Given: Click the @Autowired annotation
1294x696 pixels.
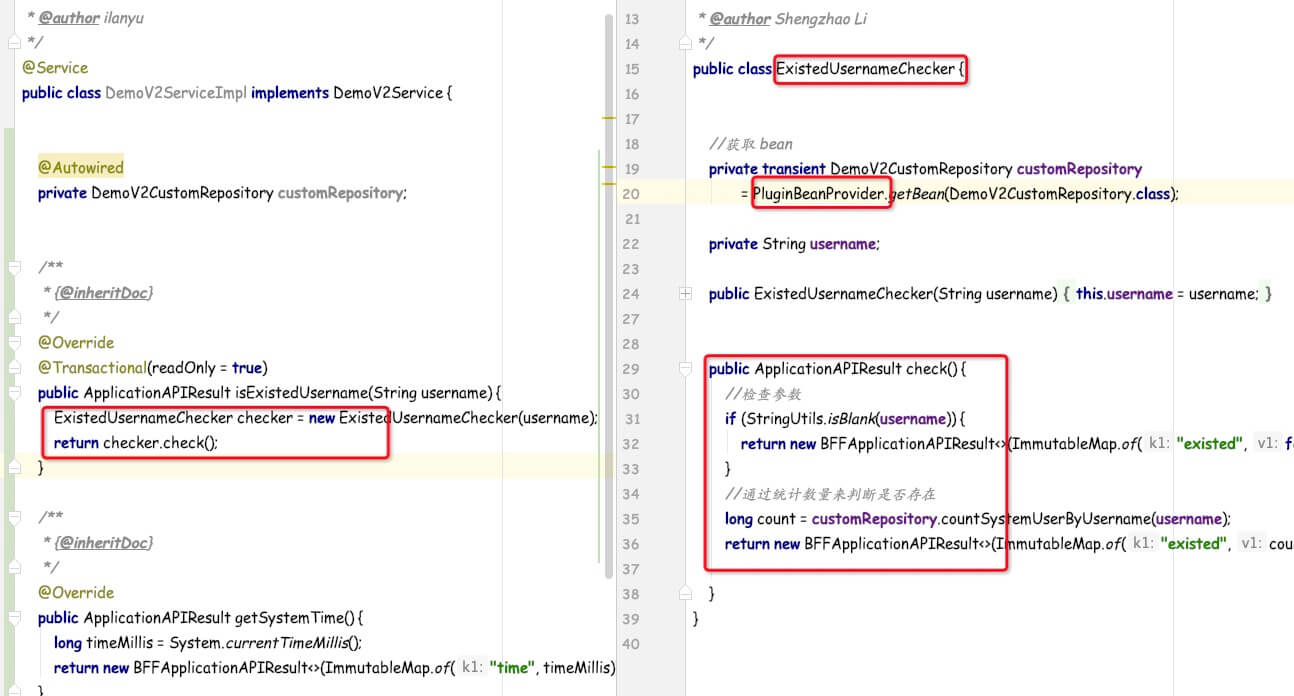Looking at the screenshot, I should tap(81, 168).
